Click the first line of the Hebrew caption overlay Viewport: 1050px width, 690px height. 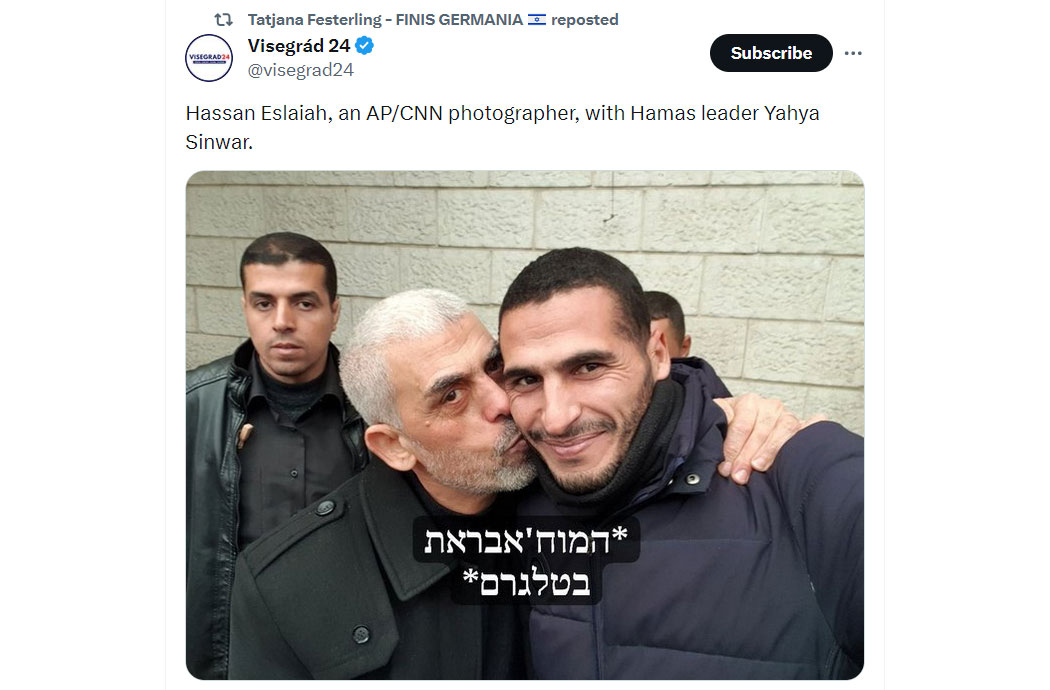click(526, 539)
